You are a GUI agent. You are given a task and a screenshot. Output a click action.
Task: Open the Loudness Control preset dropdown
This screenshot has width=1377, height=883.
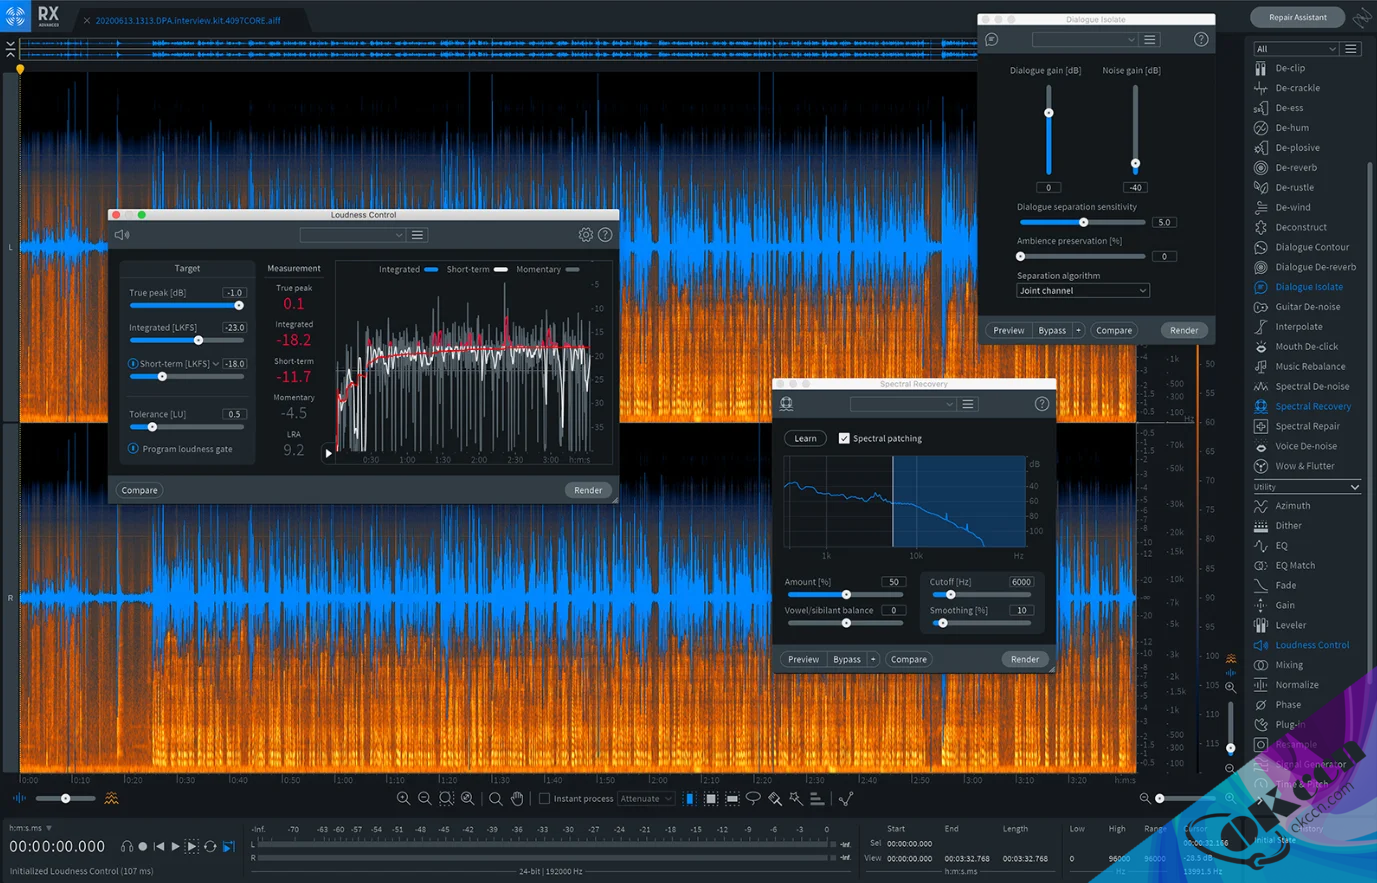pyautogui.click(x=352, y=235)
